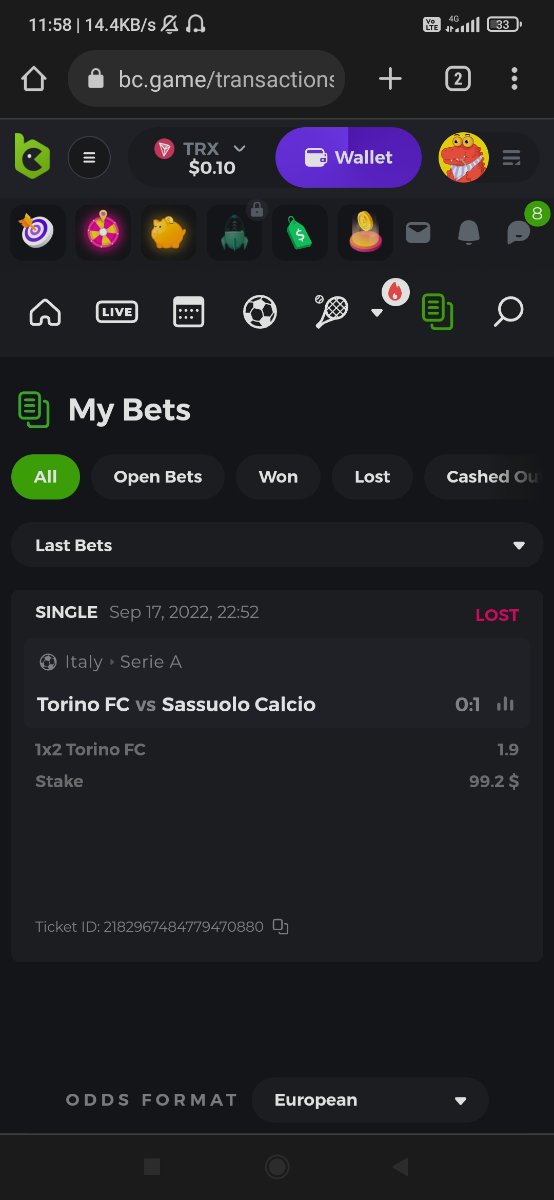Click the pink lucky spin wheel icon
The height and width of the screenshot is (1200, 554).
point(103,232)
